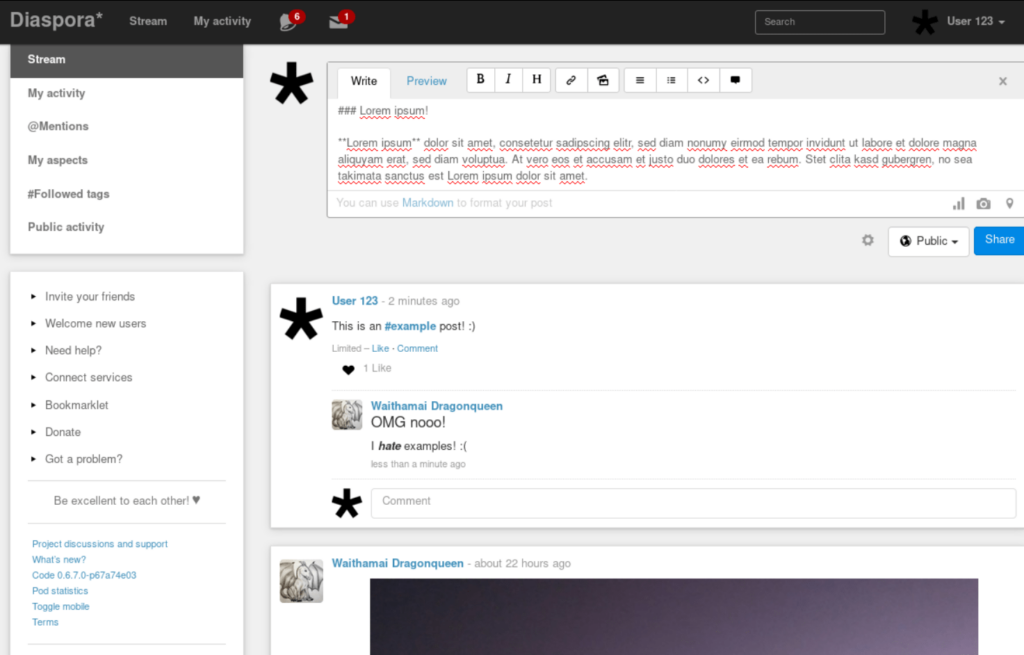1024x655 pixels.
Task: Close the post editor with the X
Action: click(x=1002, y=81)
